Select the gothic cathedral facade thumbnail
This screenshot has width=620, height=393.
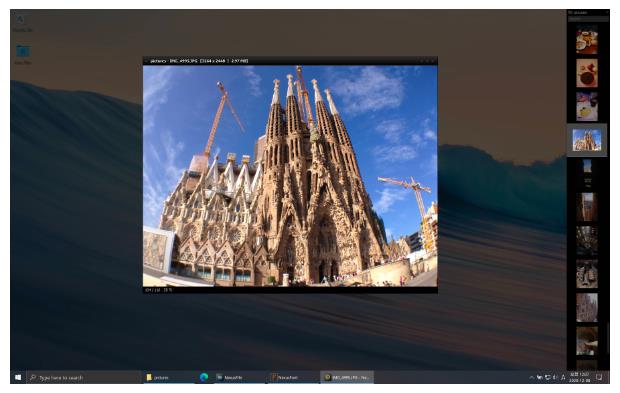click(586, 307)
